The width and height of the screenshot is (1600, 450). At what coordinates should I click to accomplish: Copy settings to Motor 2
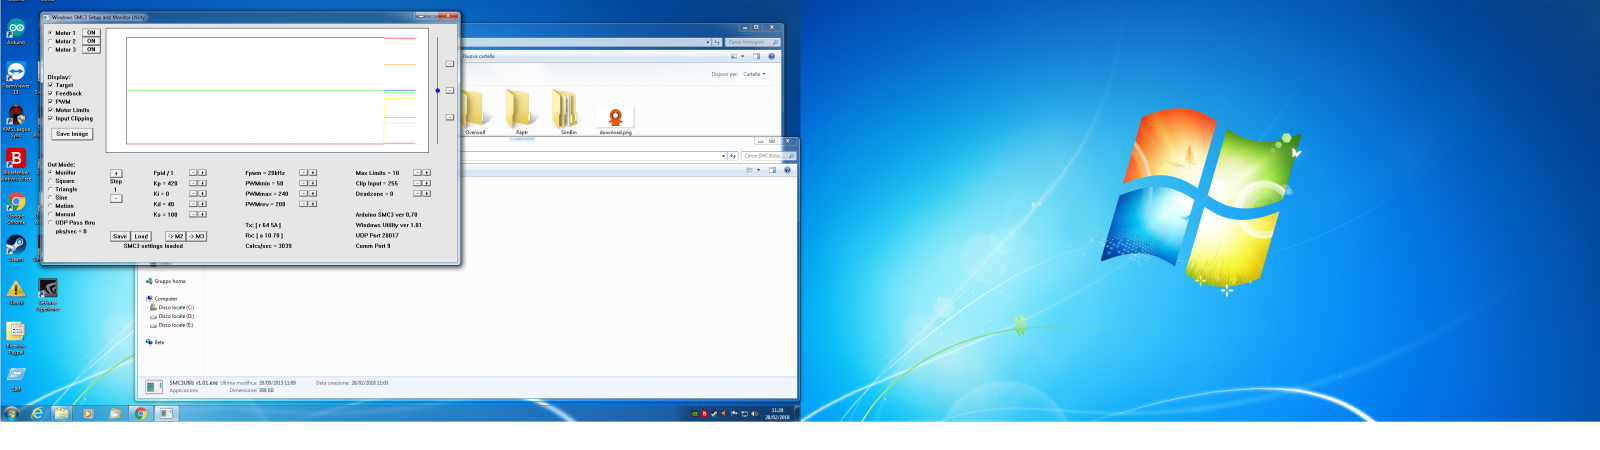pos(175,236)
